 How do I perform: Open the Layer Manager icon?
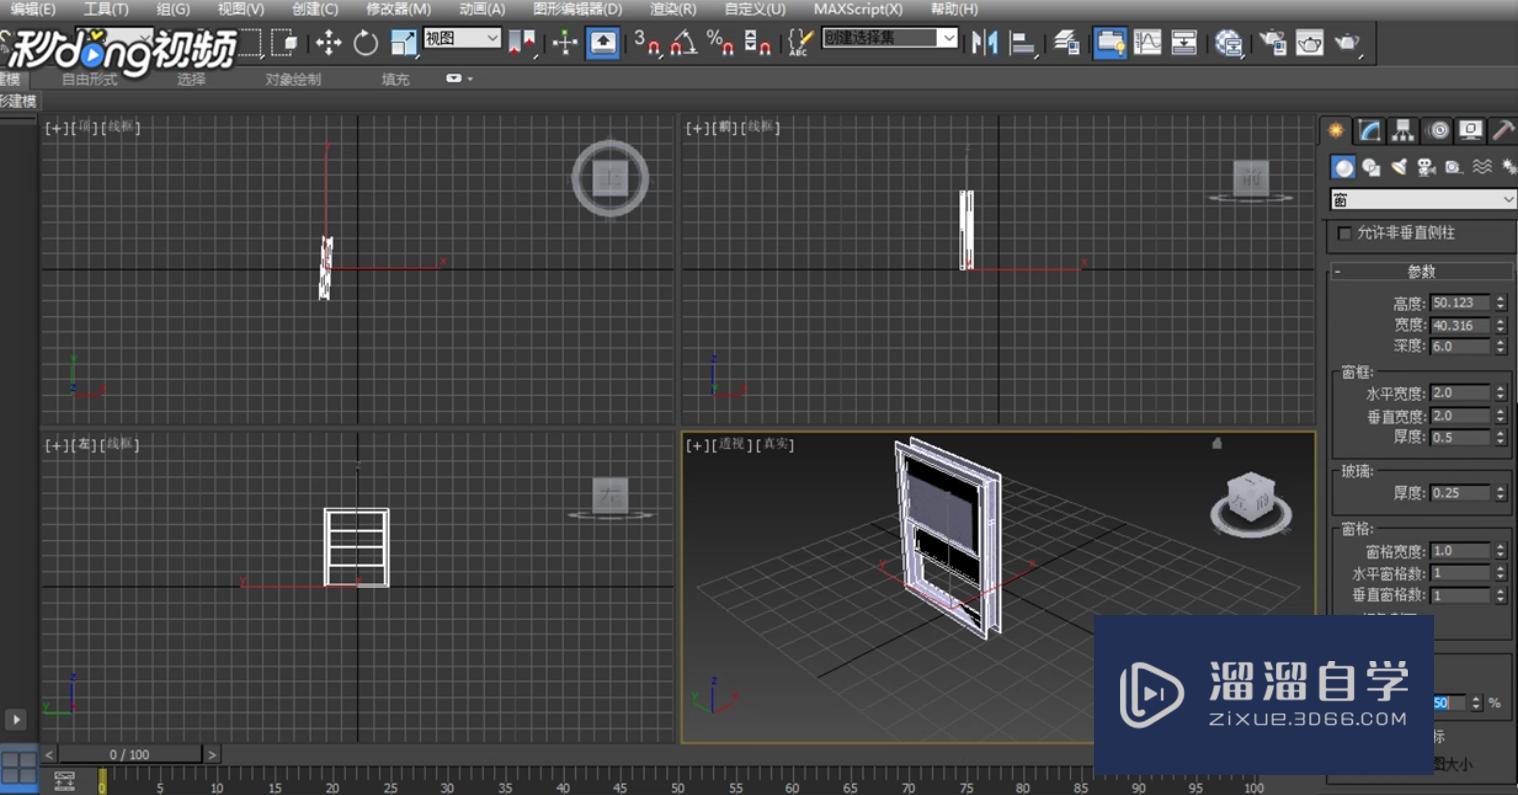(x=1066, y=42)
